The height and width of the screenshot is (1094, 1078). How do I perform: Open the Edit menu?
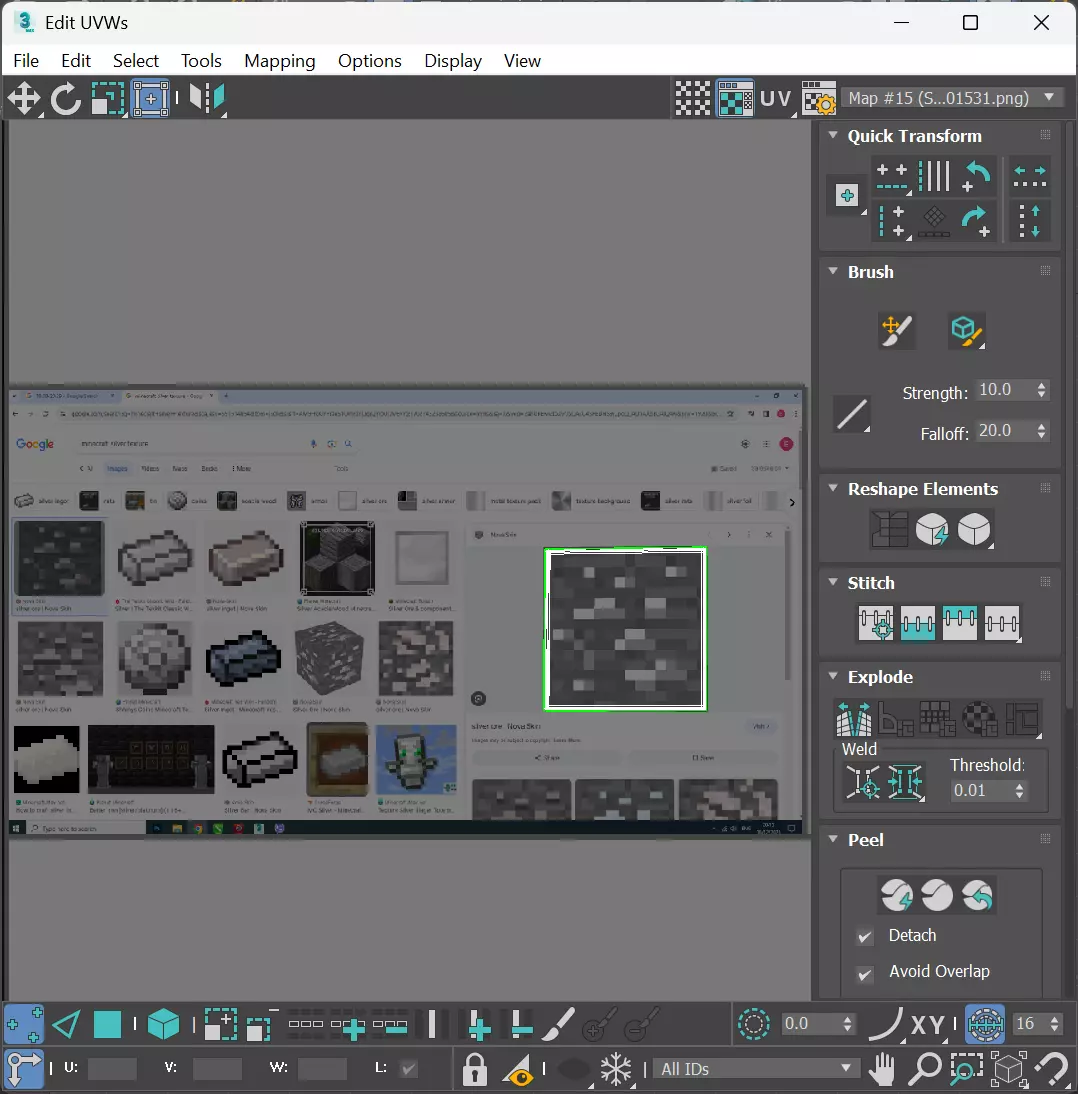click(x=75, y=61)
